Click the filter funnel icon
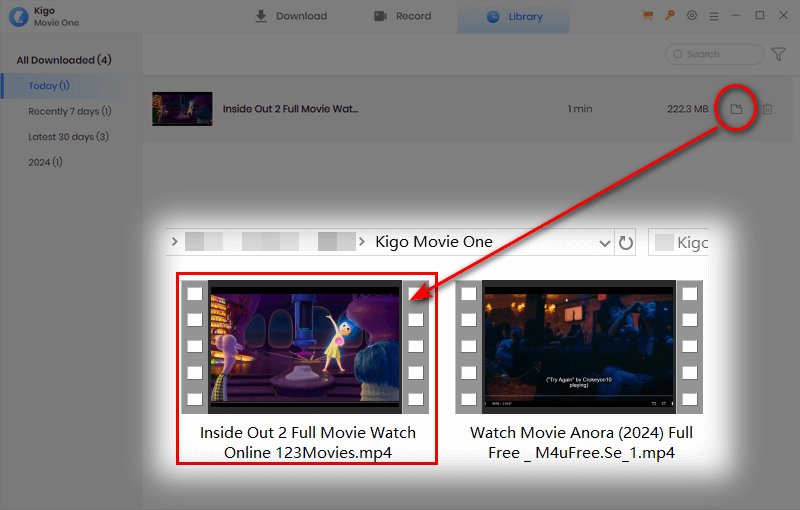 click(x=779, y=54)
